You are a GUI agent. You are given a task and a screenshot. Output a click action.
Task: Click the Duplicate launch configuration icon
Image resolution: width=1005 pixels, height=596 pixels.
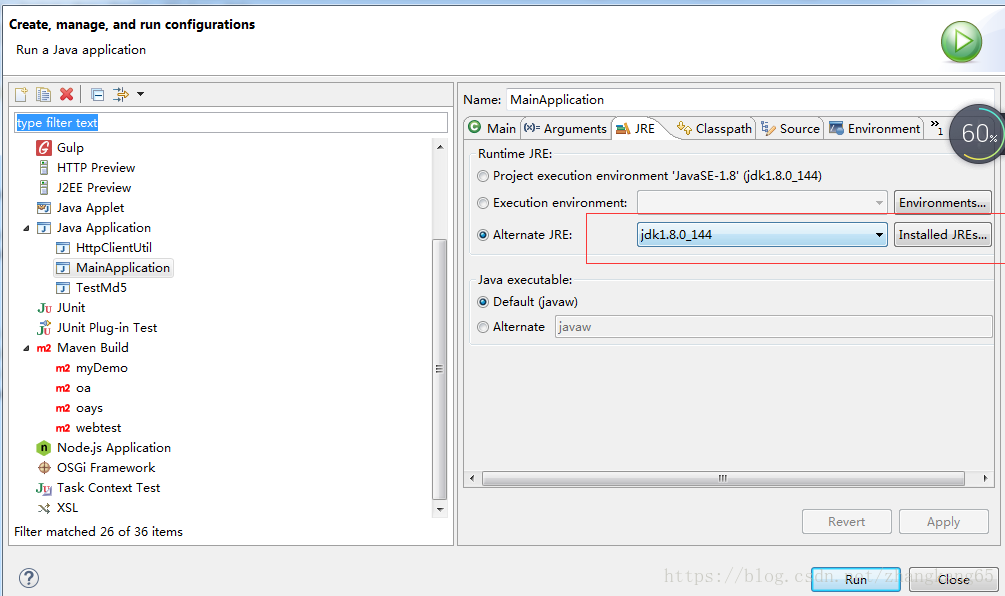pyautogui.click(x=43, y=95)
